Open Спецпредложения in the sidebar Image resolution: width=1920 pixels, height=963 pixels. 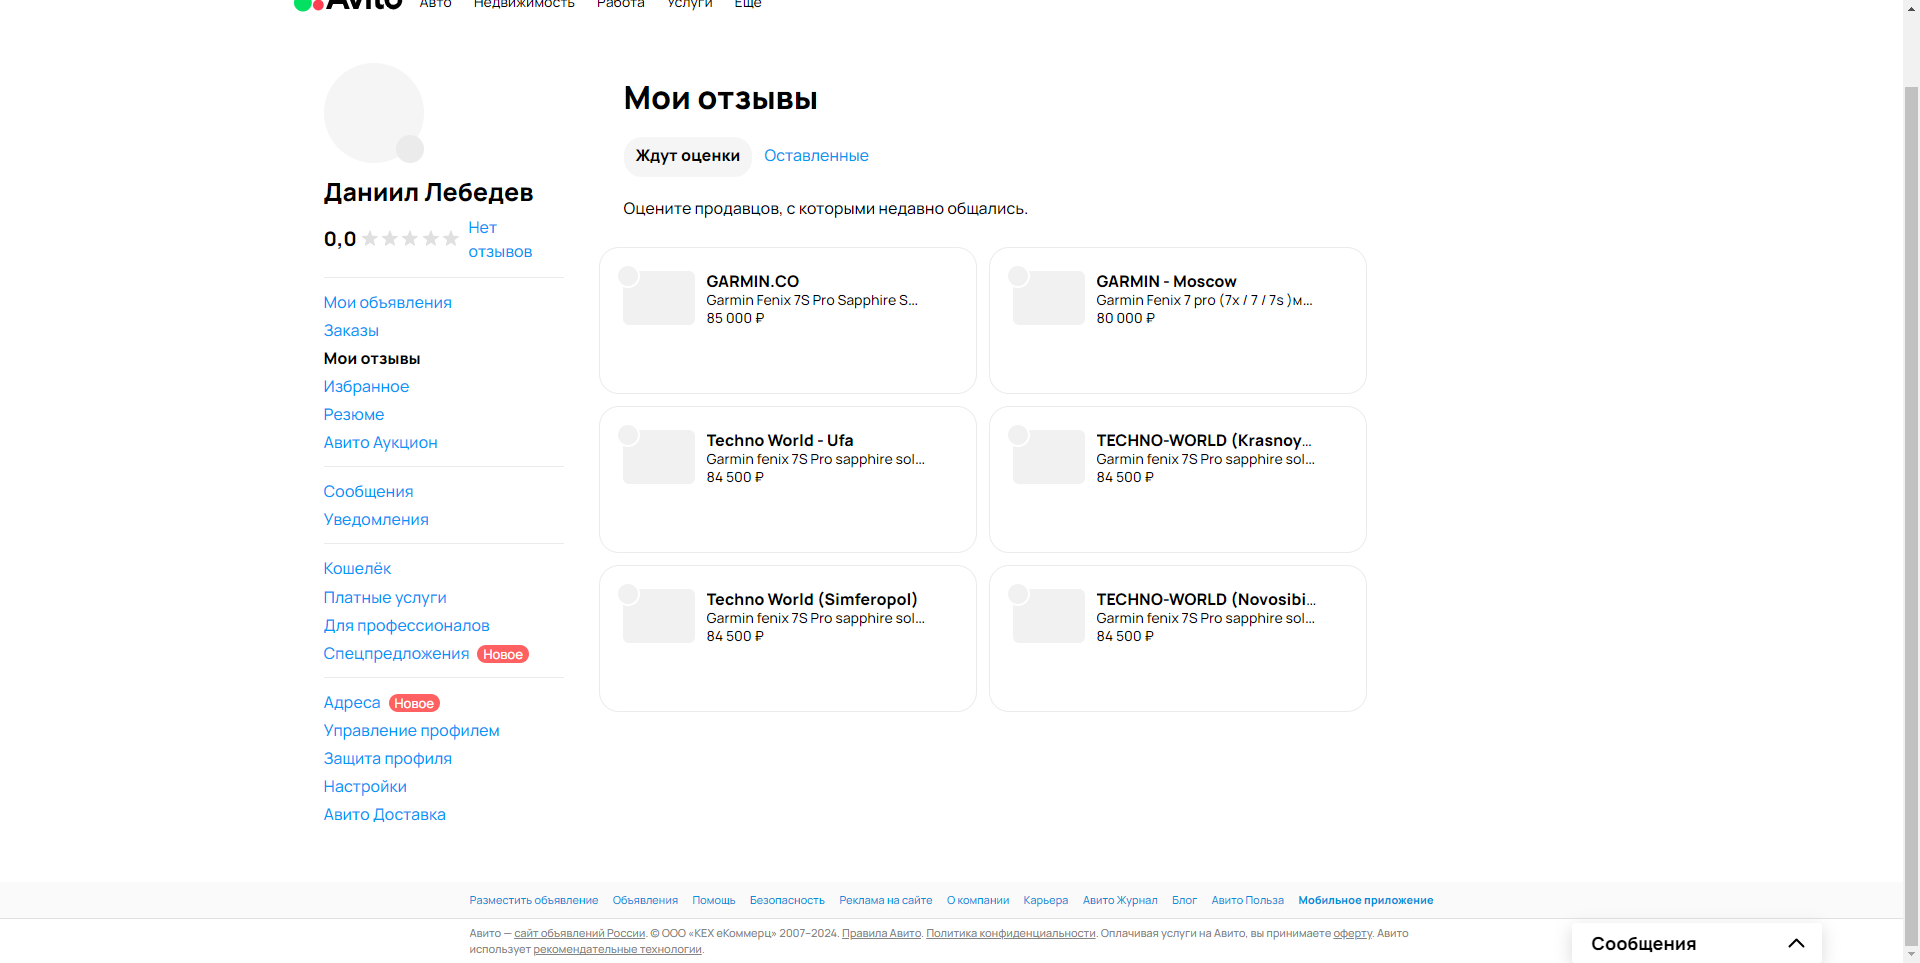tap(396, 654)
